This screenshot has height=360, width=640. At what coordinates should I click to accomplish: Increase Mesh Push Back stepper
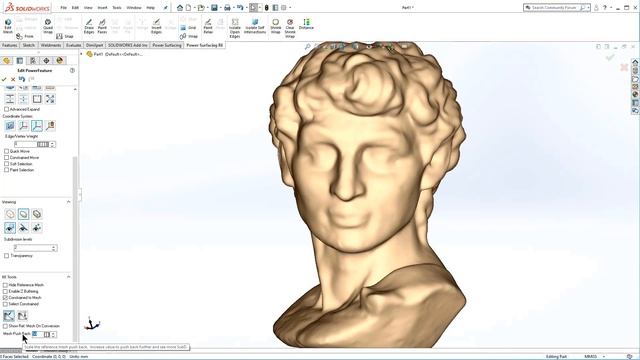(53, 333)
